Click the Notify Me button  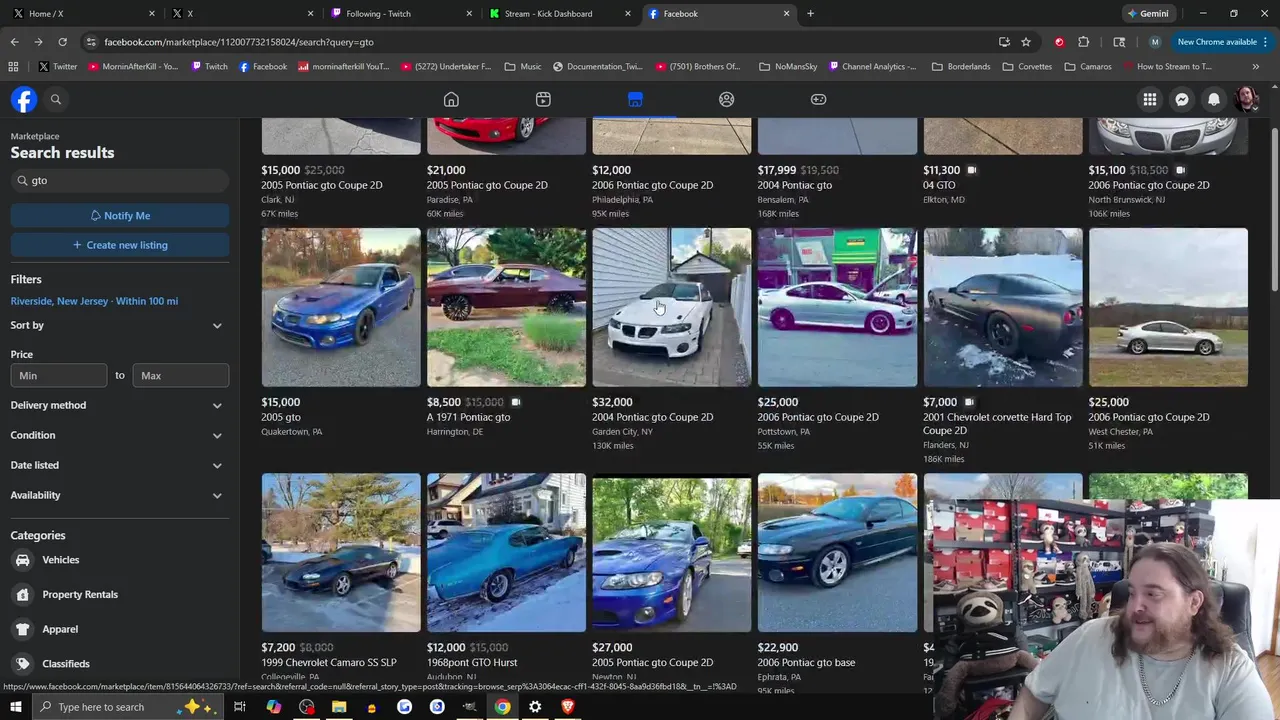[x=119, y=215]
